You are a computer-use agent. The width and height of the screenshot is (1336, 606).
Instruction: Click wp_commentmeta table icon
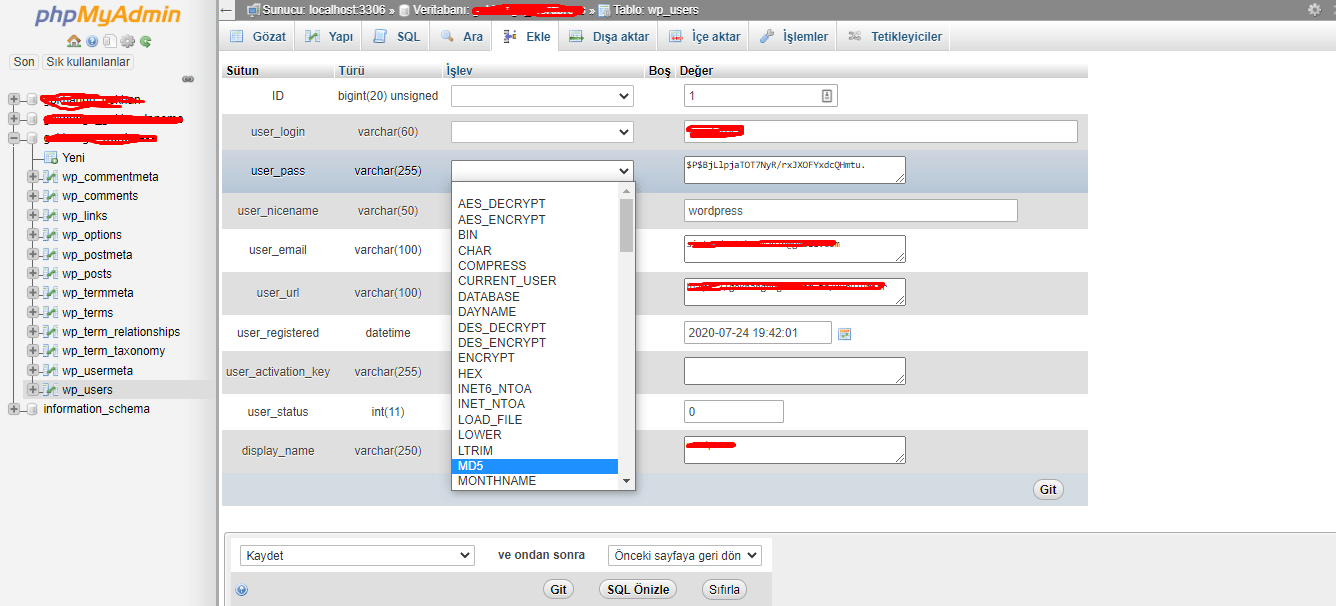[50, 177]
